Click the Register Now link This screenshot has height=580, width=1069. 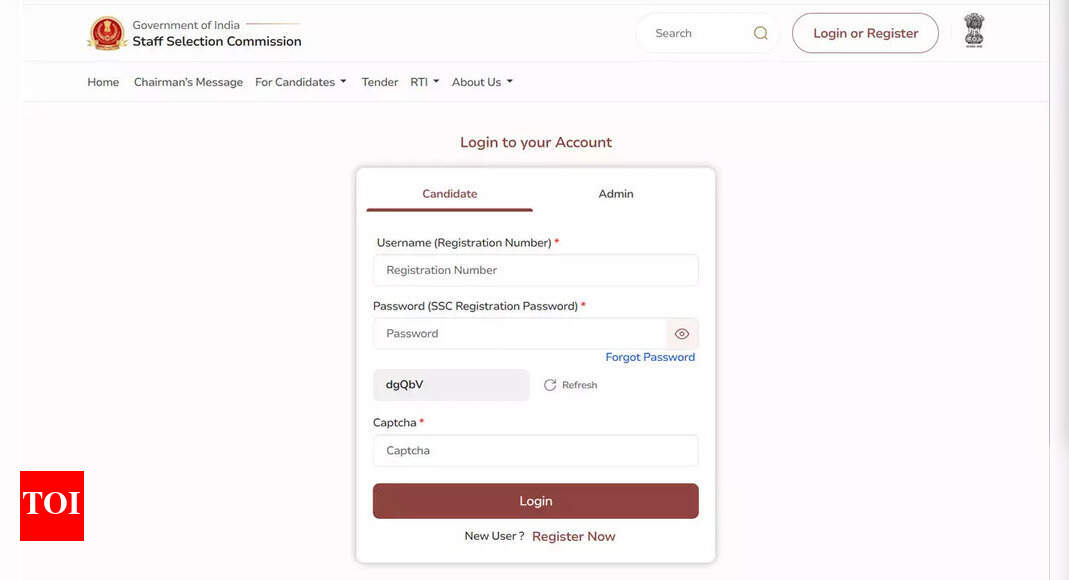coord(574,537)
